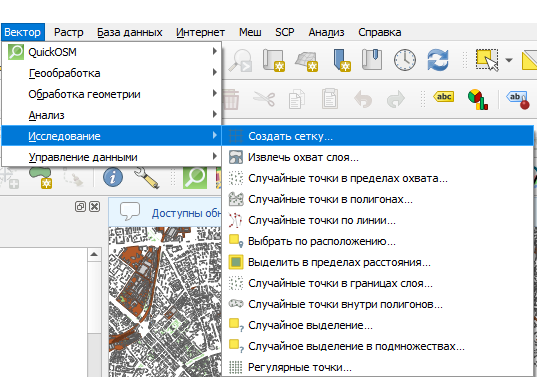
Task: Expand the QuickOSM submenu
Action: [x=112, y=52]
